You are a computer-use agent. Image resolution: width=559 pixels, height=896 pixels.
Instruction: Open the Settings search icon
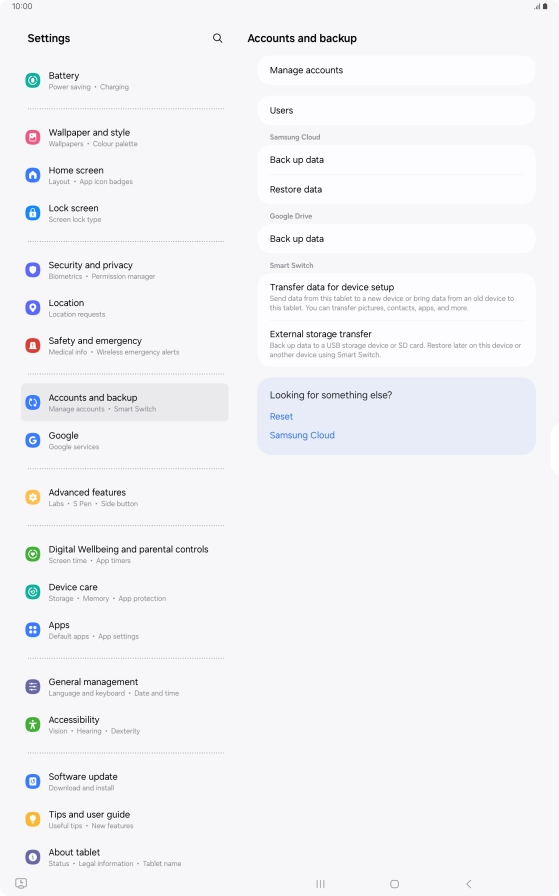[x=217, y=38]
